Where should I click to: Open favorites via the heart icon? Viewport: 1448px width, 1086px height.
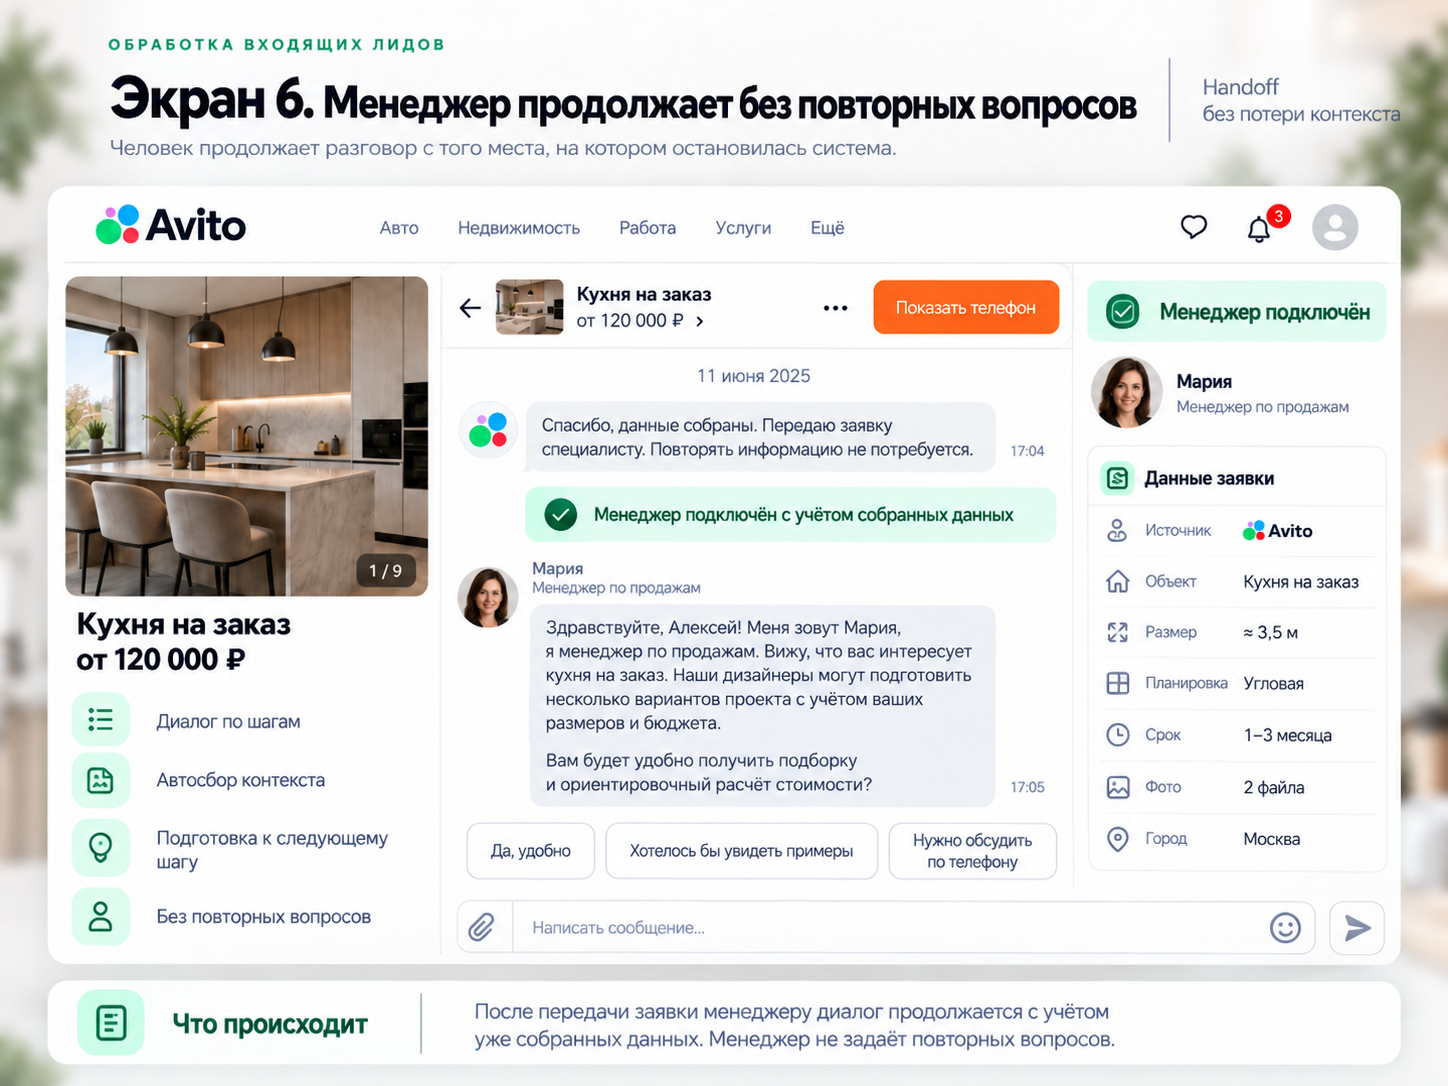1193,227
